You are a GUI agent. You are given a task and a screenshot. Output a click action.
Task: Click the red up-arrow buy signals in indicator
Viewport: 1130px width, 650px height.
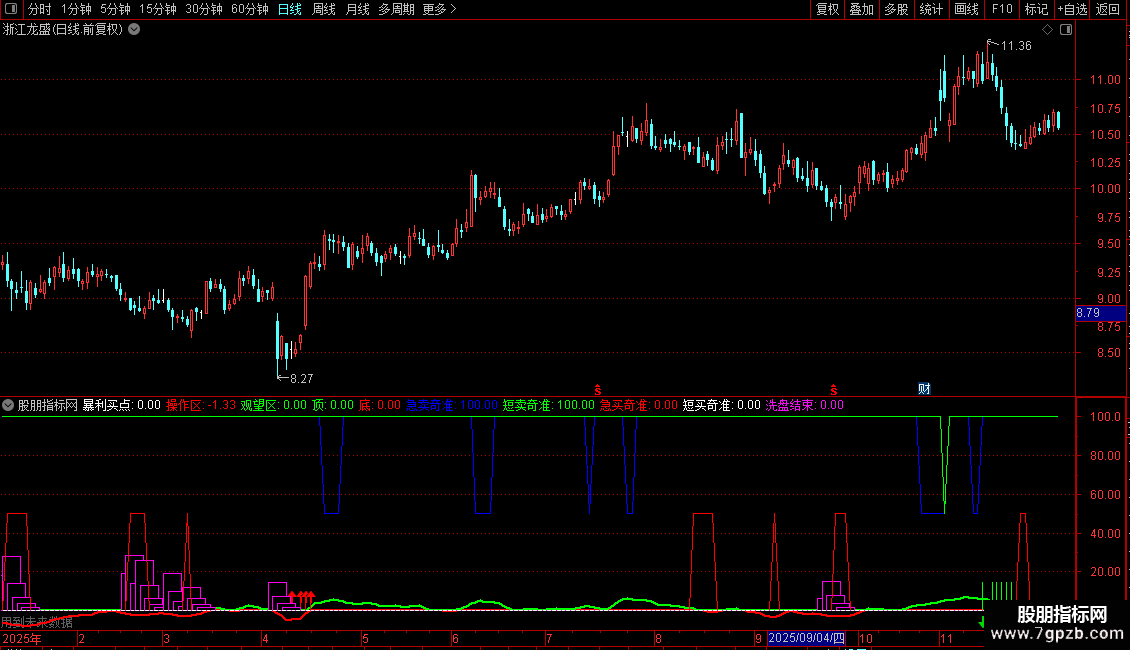pos(303,599)
